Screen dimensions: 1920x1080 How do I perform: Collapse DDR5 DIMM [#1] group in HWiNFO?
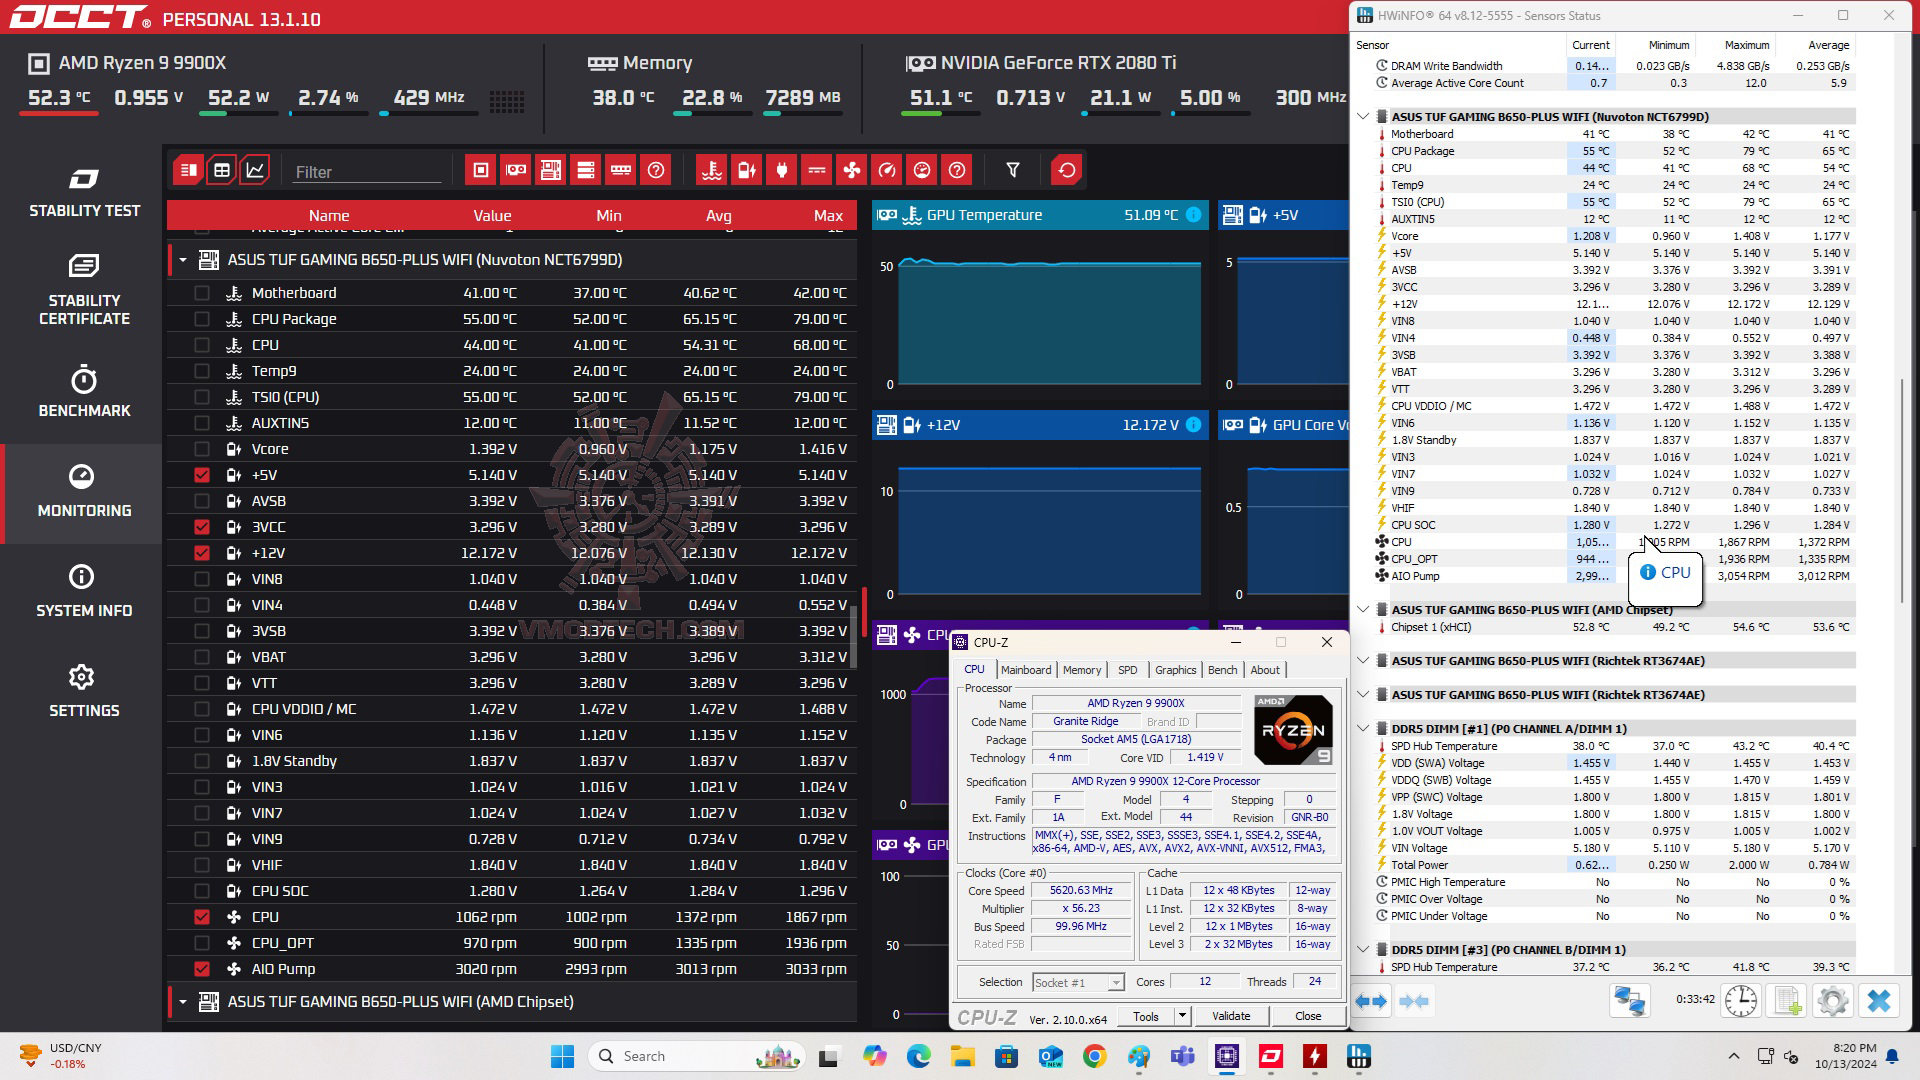(1363, 729)
